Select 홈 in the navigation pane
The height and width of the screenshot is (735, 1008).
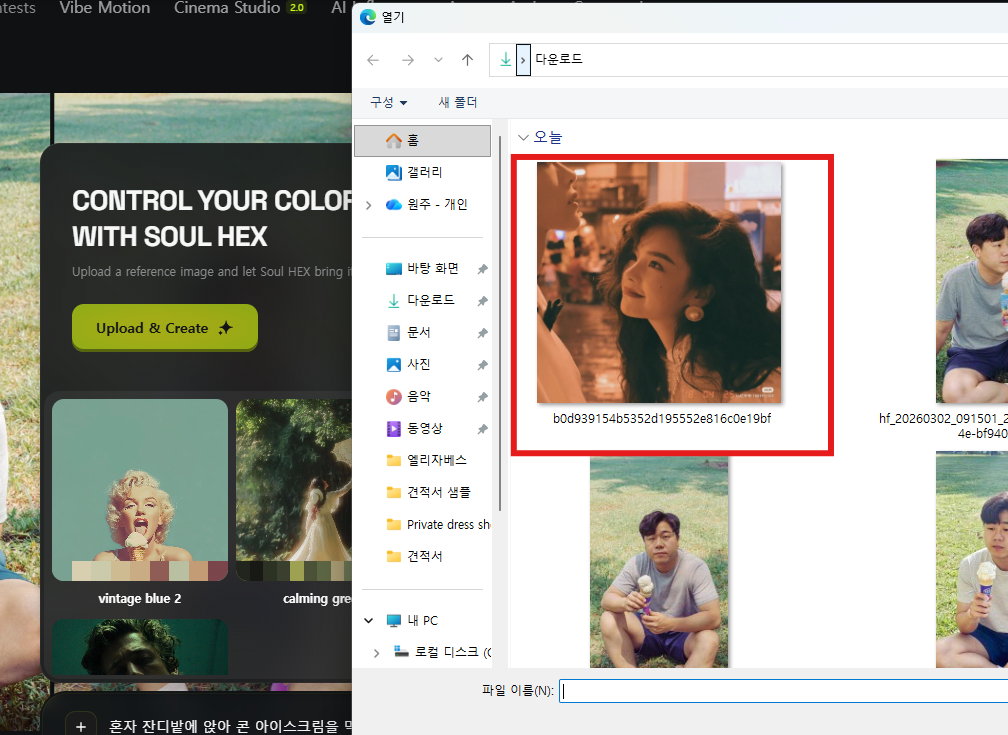click(x=422, y=140)
